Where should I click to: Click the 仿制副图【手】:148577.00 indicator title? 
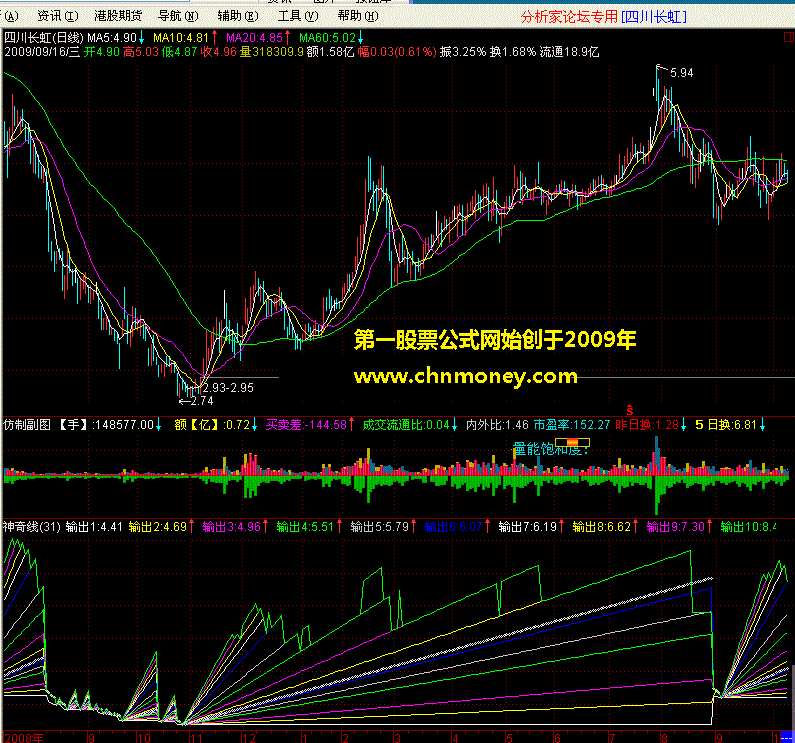point(79,424)
